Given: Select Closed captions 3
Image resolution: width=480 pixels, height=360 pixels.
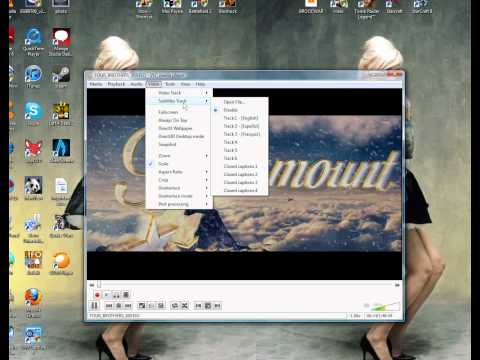Looking at the screenshot, I should point(240,182).
